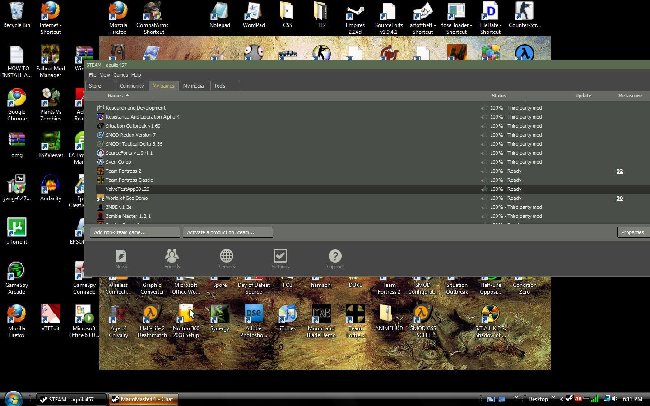Click the Support question mark icon
The width and height of the screenshot is (650, 406).
coord(335,258)
